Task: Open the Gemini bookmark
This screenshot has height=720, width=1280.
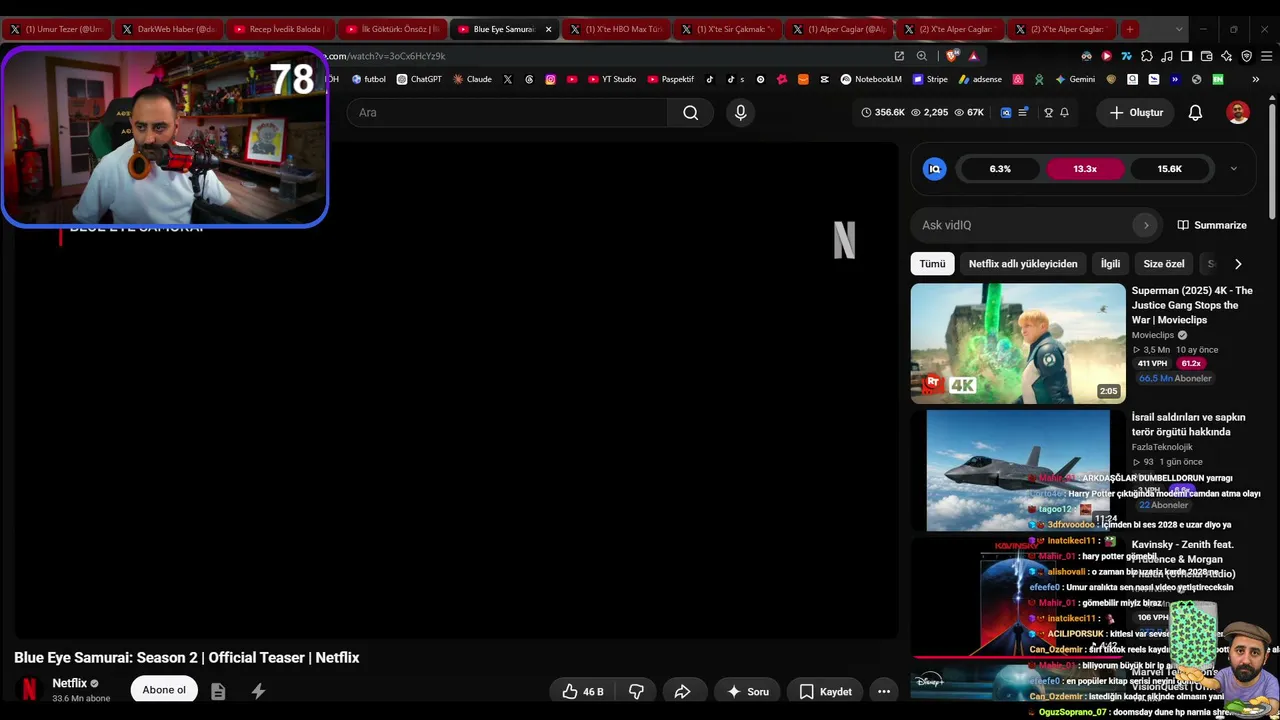Action: (x=1075, y=79)
